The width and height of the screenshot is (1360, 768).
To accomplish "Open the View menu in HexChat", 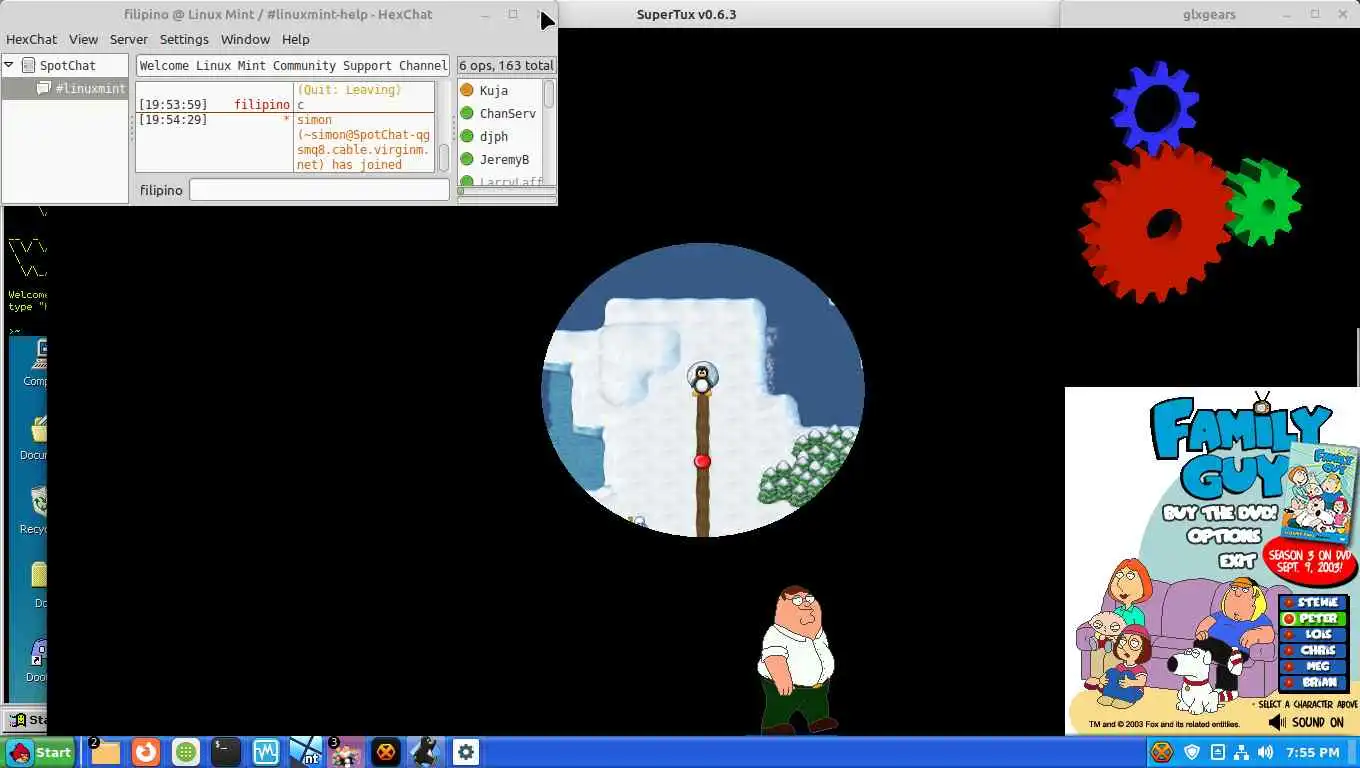I will (83, 39).
